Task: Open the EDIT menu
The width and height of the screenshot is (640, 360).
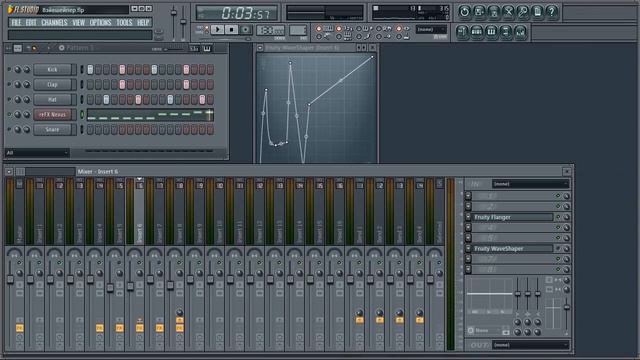Action: coord(31,22)
